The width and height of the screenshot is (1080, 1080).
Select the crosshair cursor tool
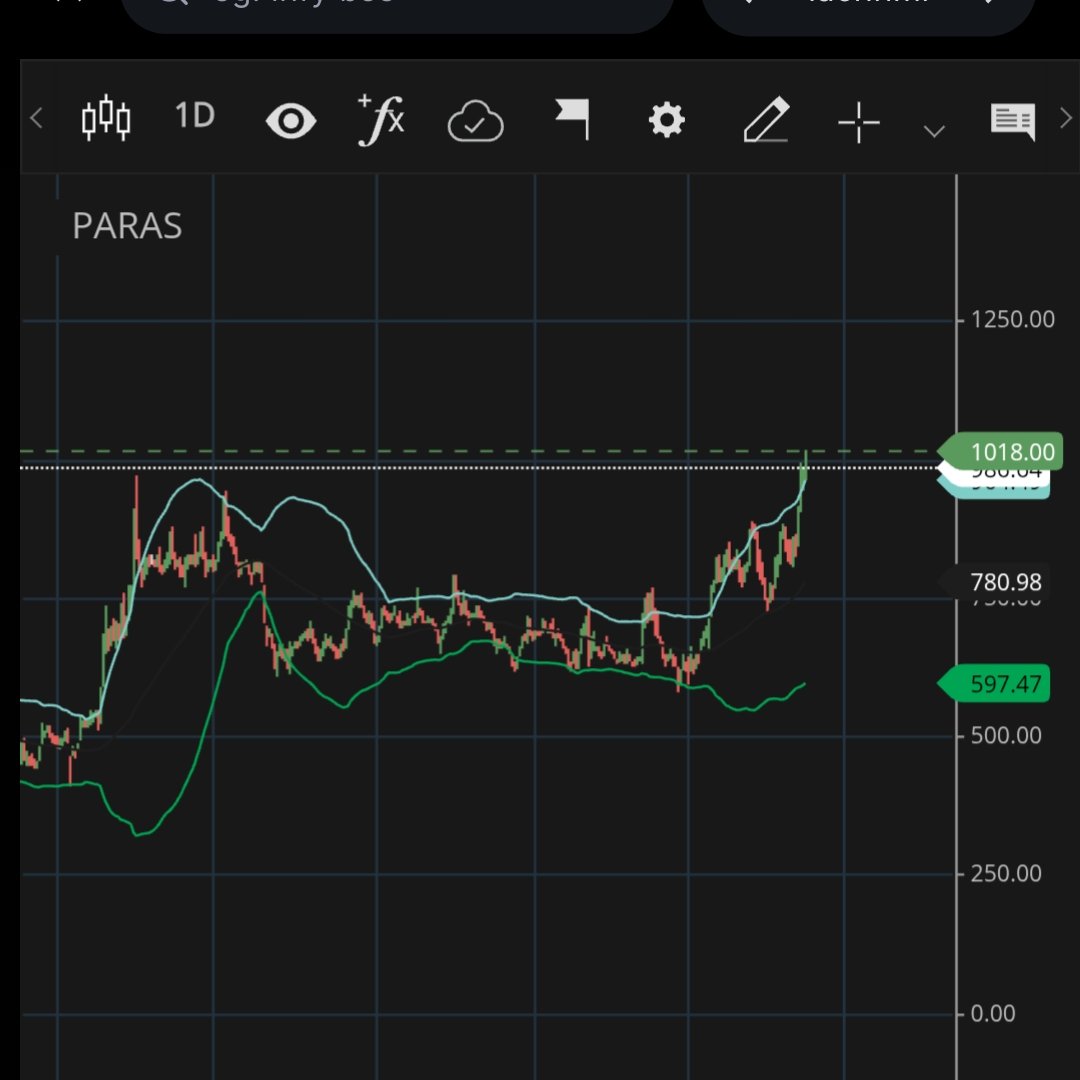click(x=859, y=123)
